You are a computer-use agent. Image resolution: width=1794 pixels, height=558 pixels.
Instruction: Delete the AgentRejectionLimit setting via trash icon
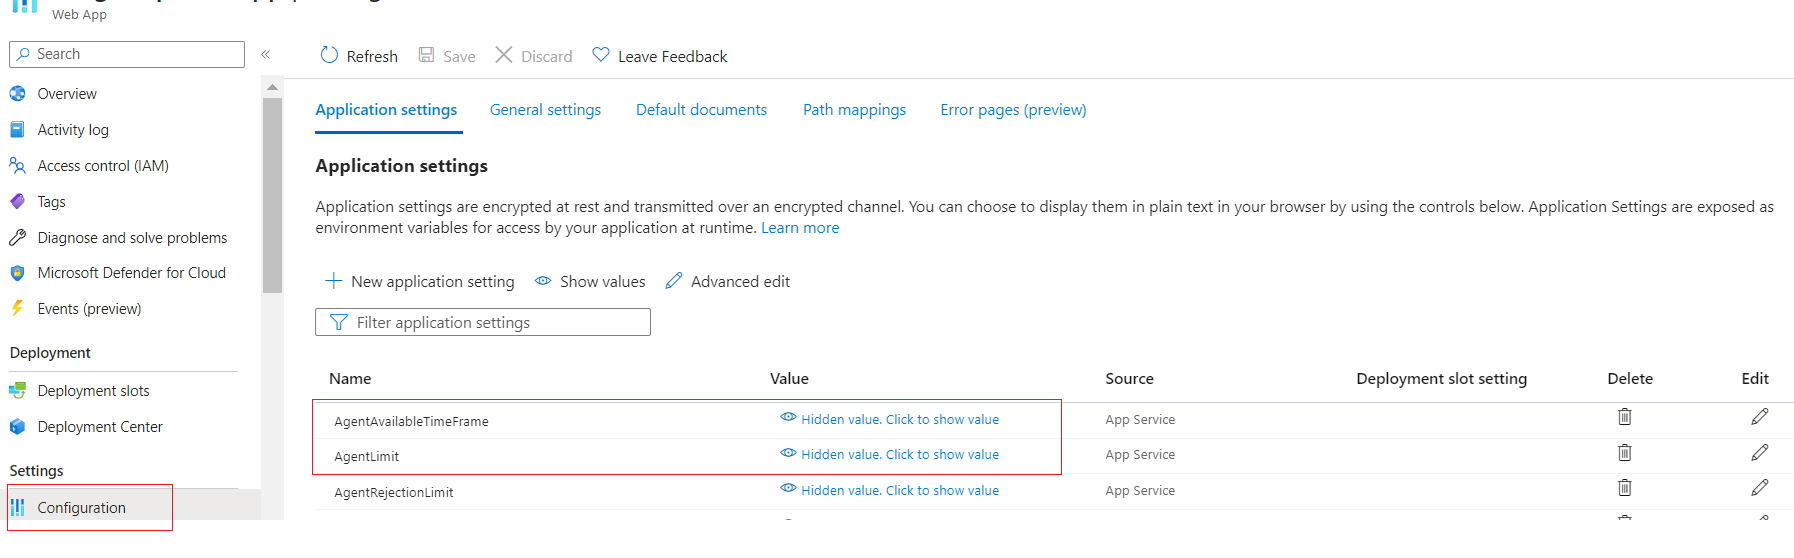click(1625, 488)
